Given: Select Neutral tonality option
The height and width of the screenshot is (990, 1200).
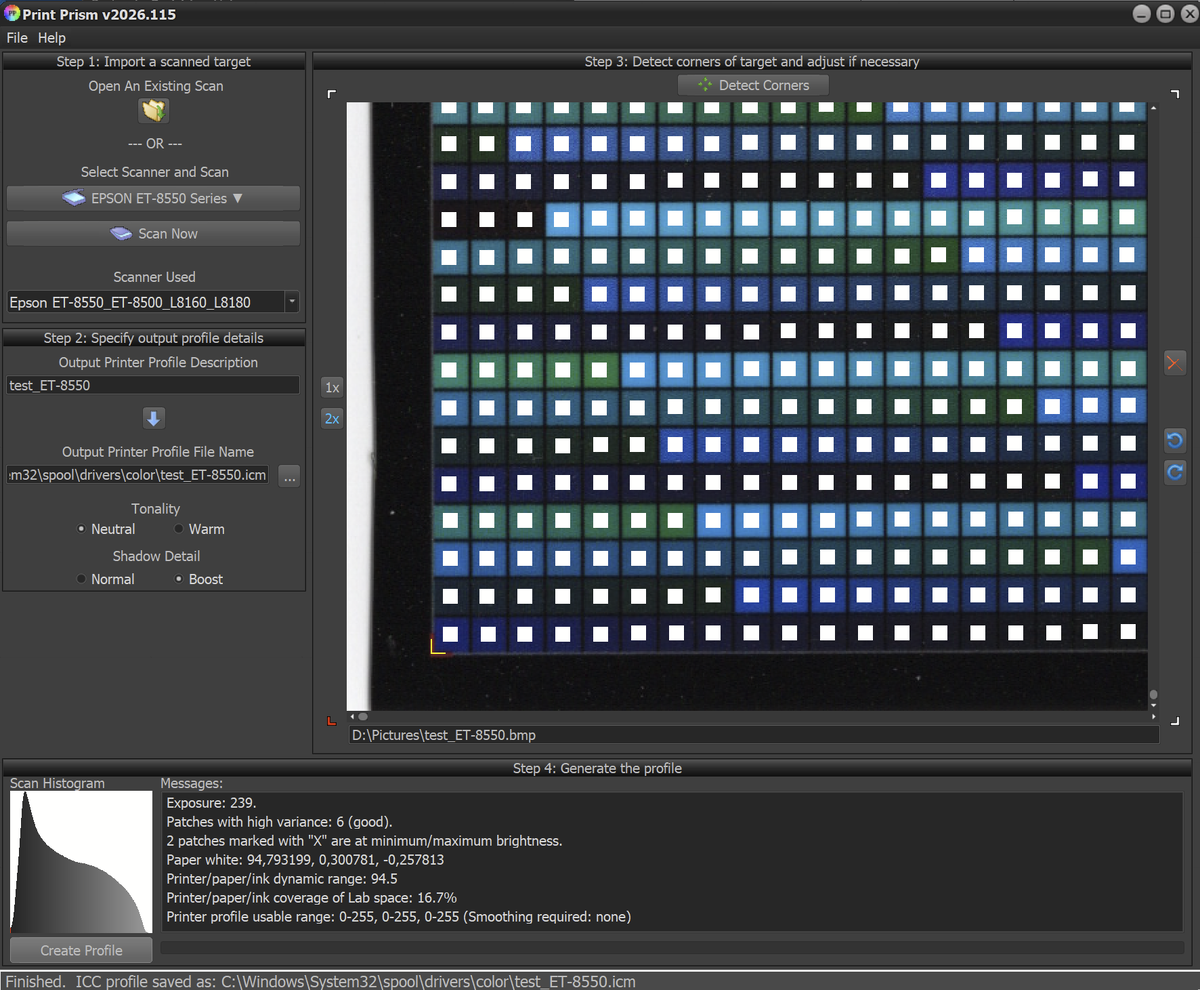Looking at the screenshot, I should click(x=81, y=529).
